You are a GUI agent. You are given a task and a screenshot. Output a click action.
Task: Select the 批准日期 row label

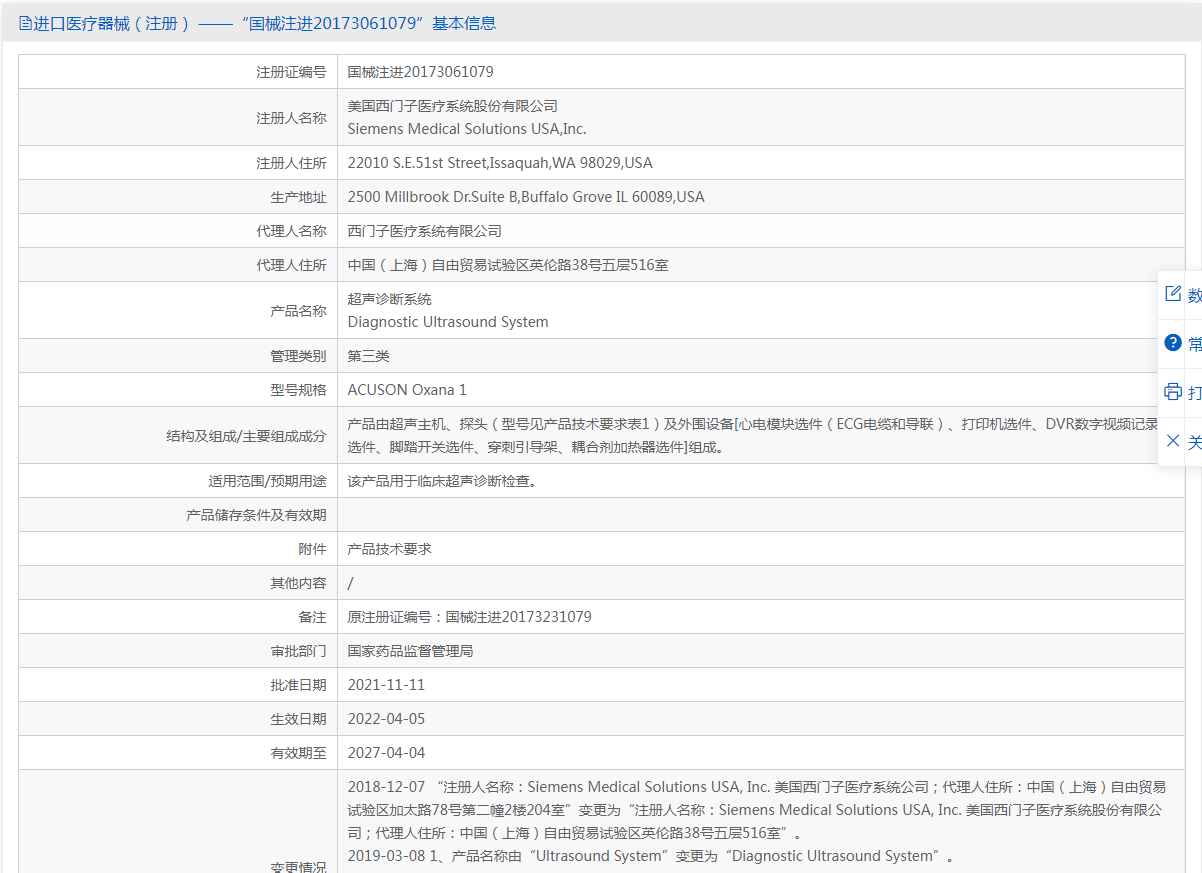[x=298, y=685]
